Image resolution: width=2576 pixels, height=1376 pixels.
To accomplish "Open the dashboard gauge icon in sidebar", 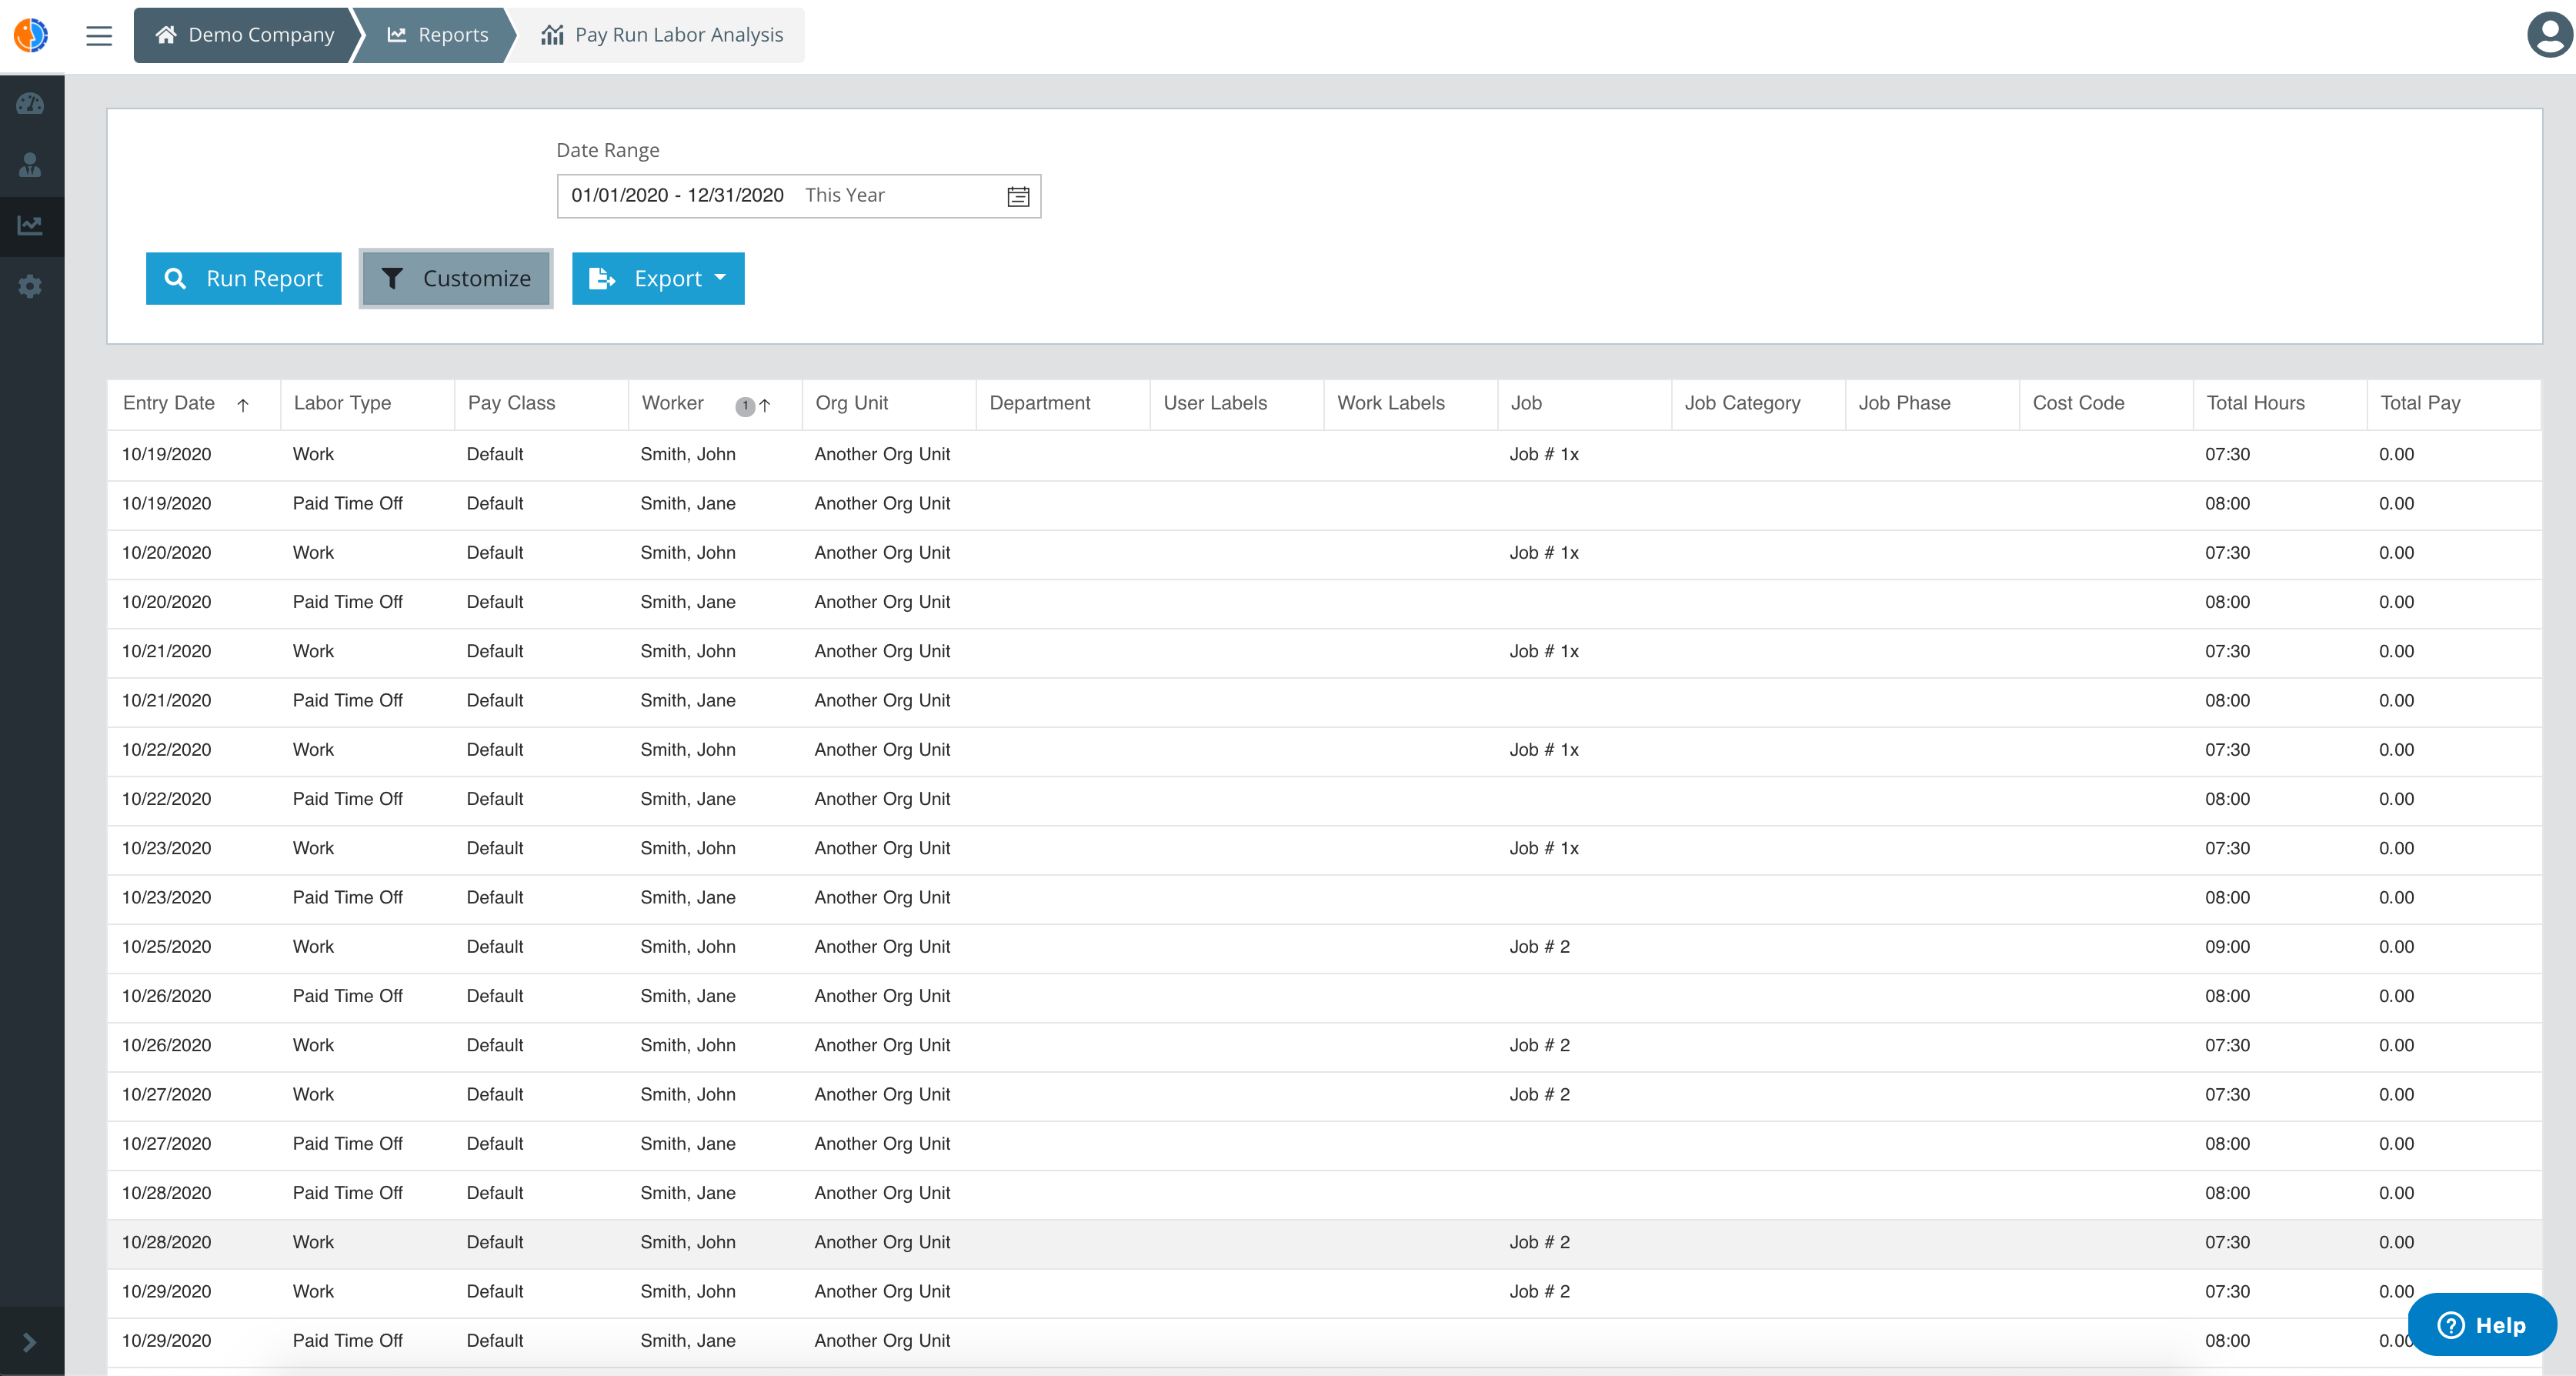I will click(30, 103).
